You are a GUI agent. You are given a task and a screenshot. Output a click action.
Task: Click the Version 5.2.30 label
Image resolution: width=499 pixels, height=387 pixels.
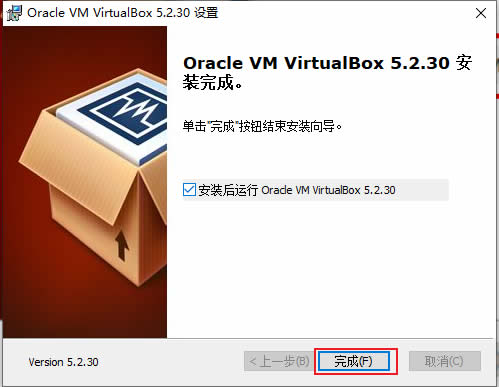[63, 362]
